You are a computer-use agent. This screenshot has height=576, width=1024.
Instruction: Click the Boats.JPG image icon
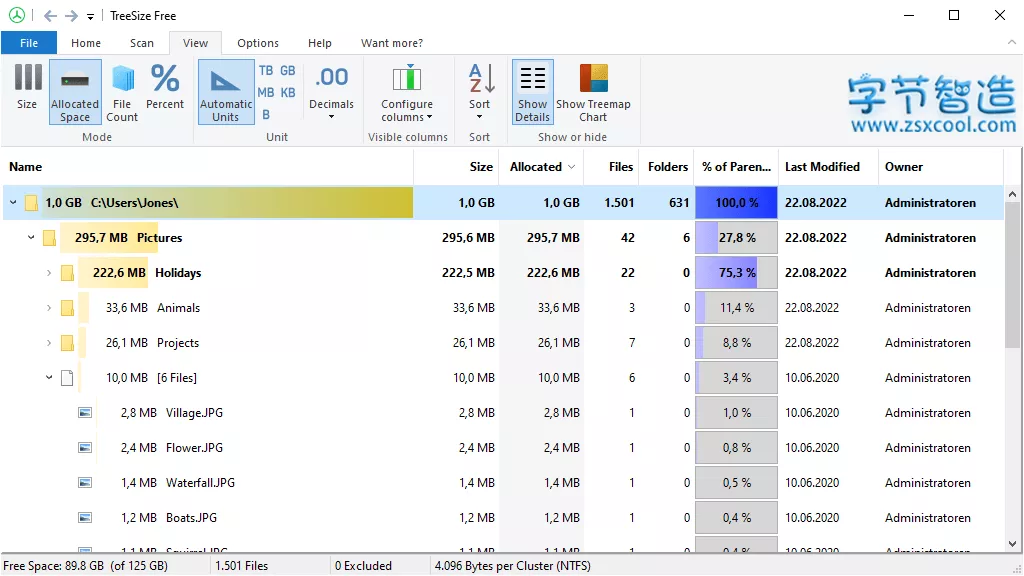pos(85,518)
